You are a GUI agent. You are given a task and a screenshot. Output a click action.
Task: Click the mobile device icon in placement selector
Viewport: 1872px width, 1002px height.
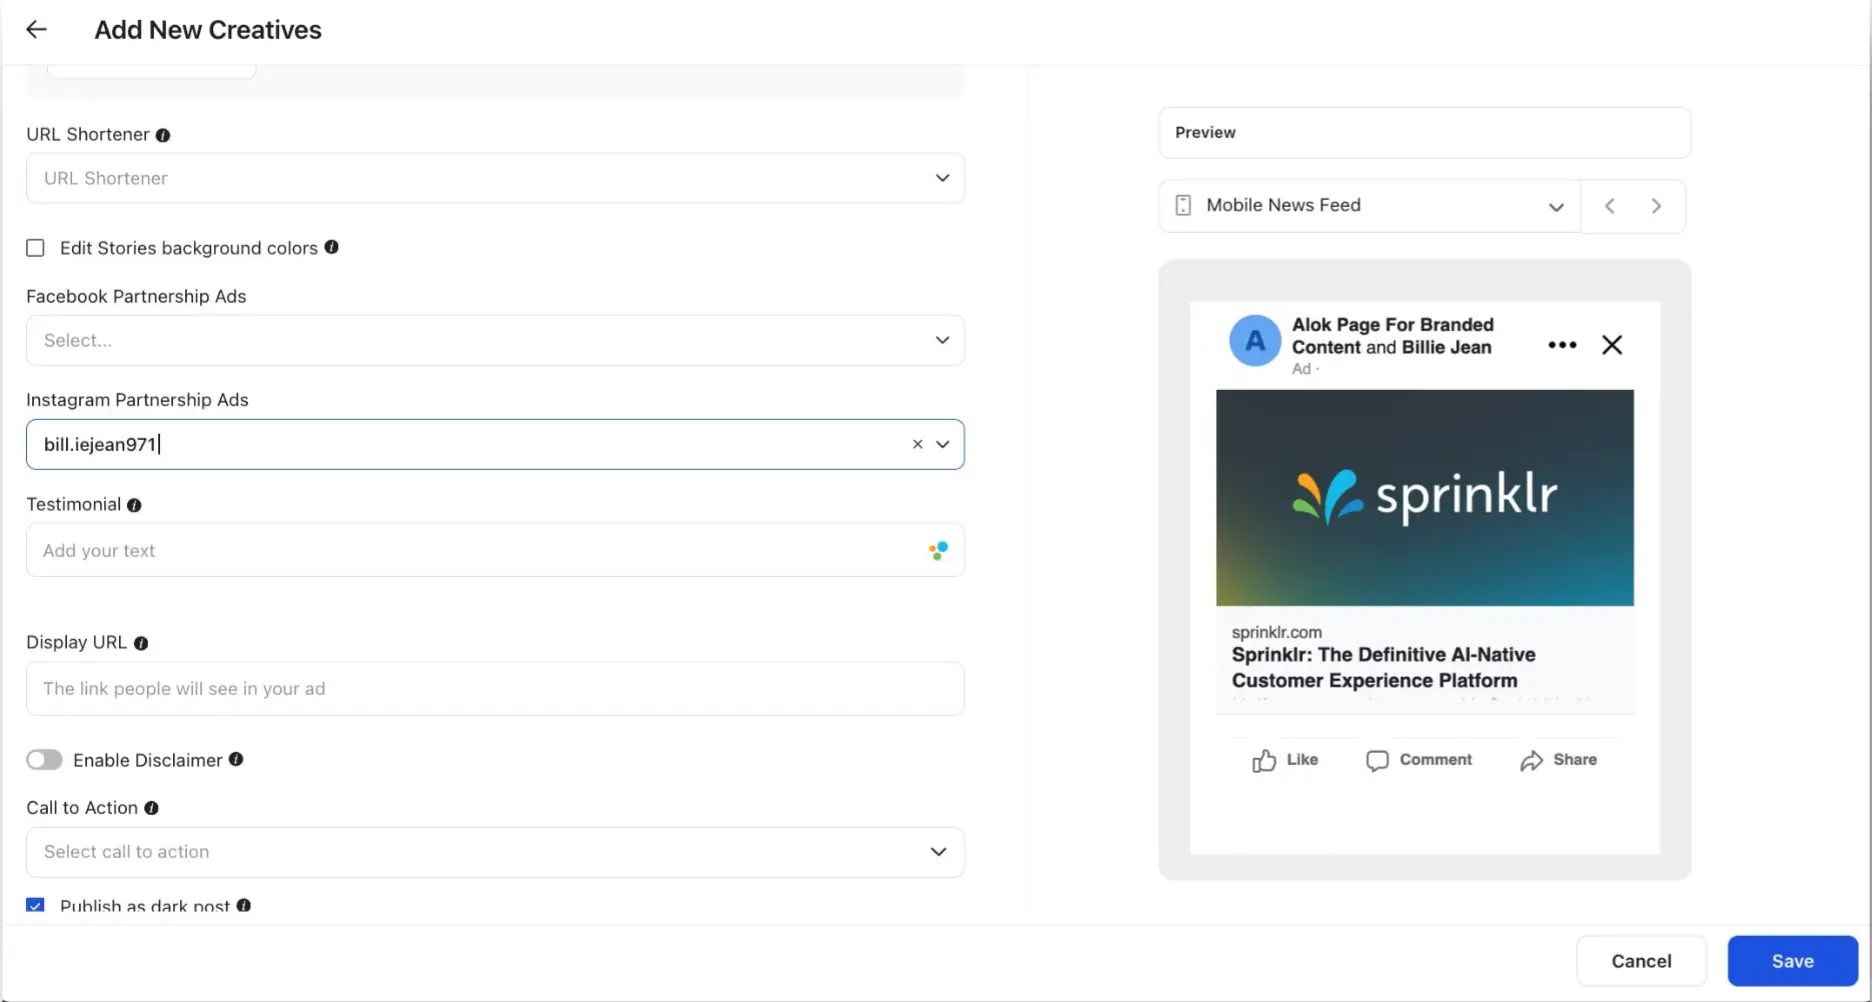click(x=1183, y=205)
